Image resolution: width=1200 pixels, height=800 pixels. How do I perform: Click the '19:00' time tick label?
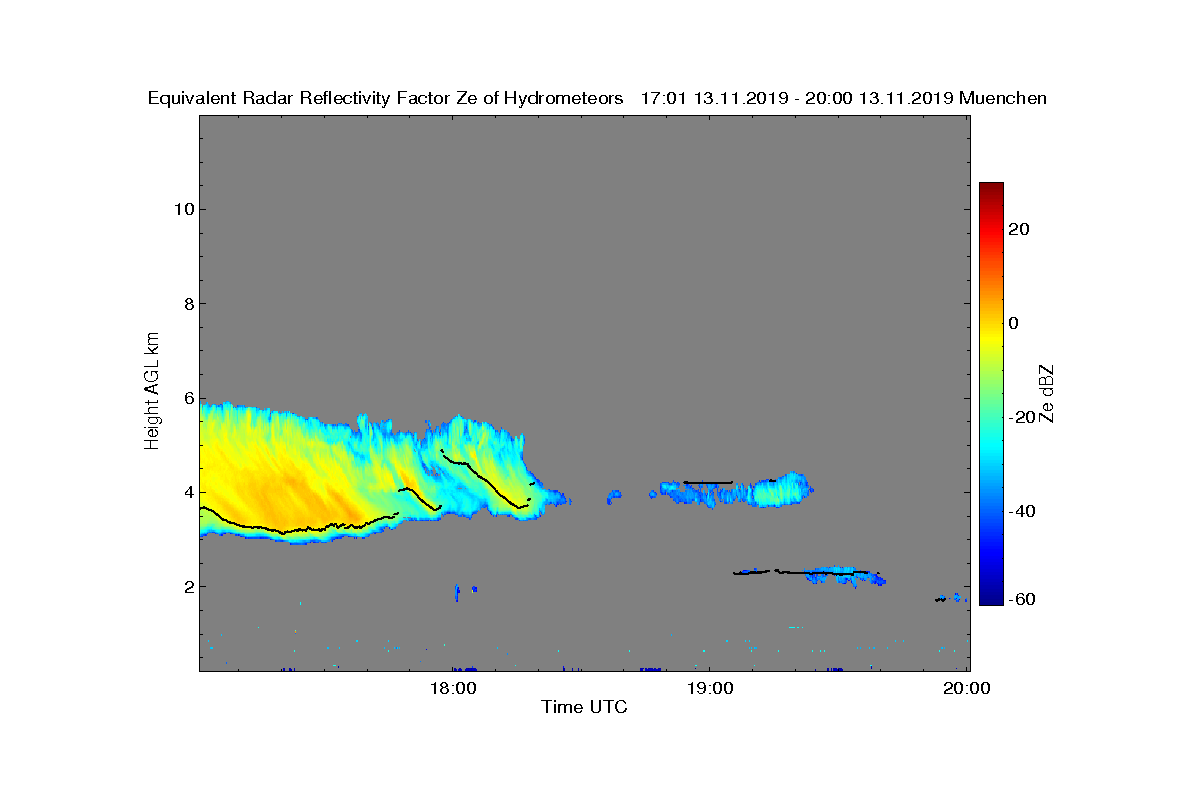tap(709, 688)
